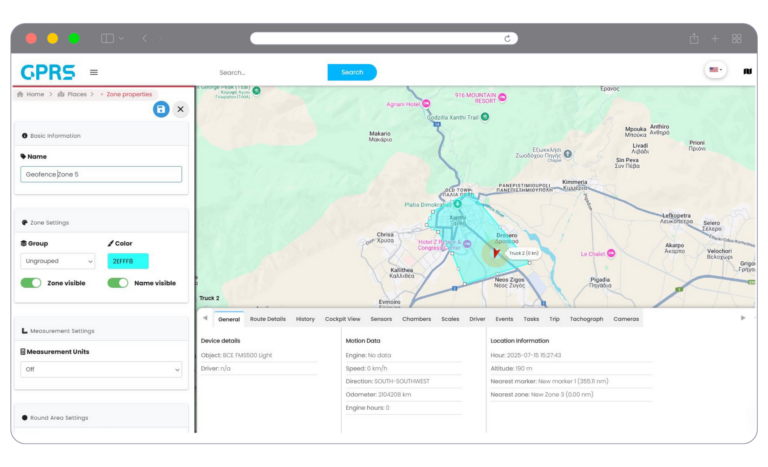Screen dimensions: 768x467
Task: Click the Le Chalet map pin
Action: coord(611,253)
